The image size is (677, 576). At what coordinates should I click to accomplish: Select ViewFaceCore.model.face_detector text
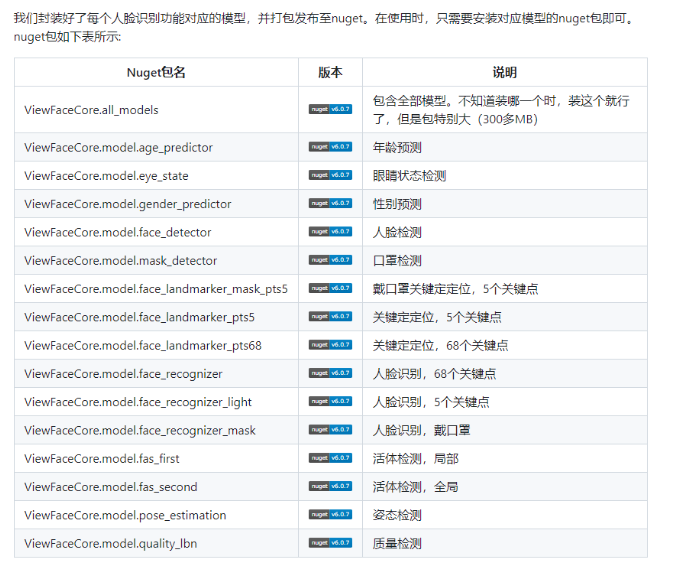pos(118,232)
